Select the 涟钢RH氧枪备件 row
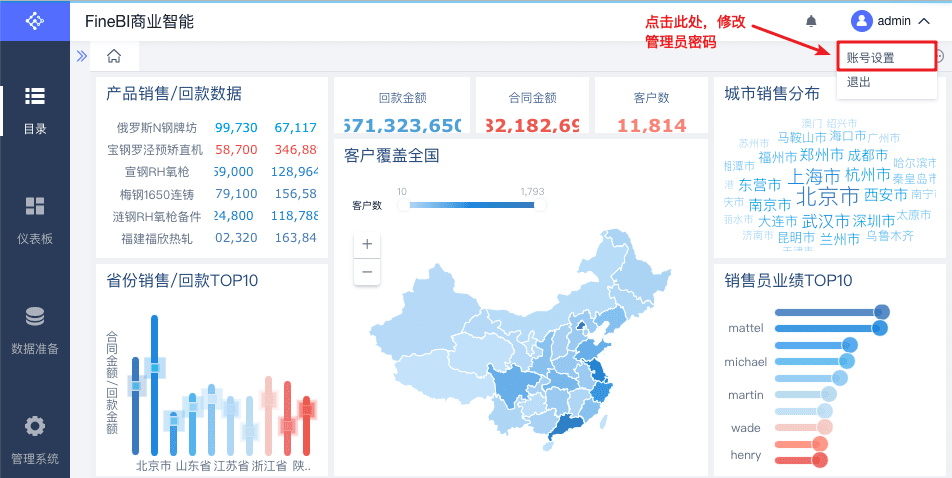 pos(212,216)
